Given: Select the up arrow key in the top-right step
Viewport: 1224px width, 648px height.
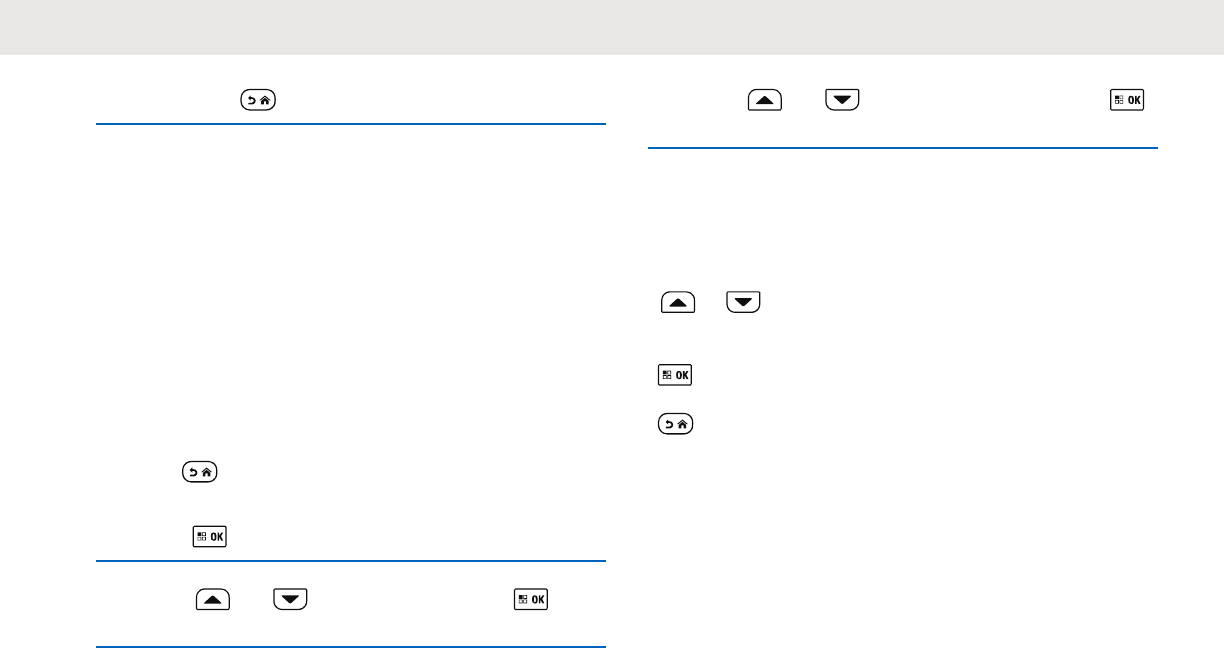Looking at the screenshot, I should [x=765, y=100].
